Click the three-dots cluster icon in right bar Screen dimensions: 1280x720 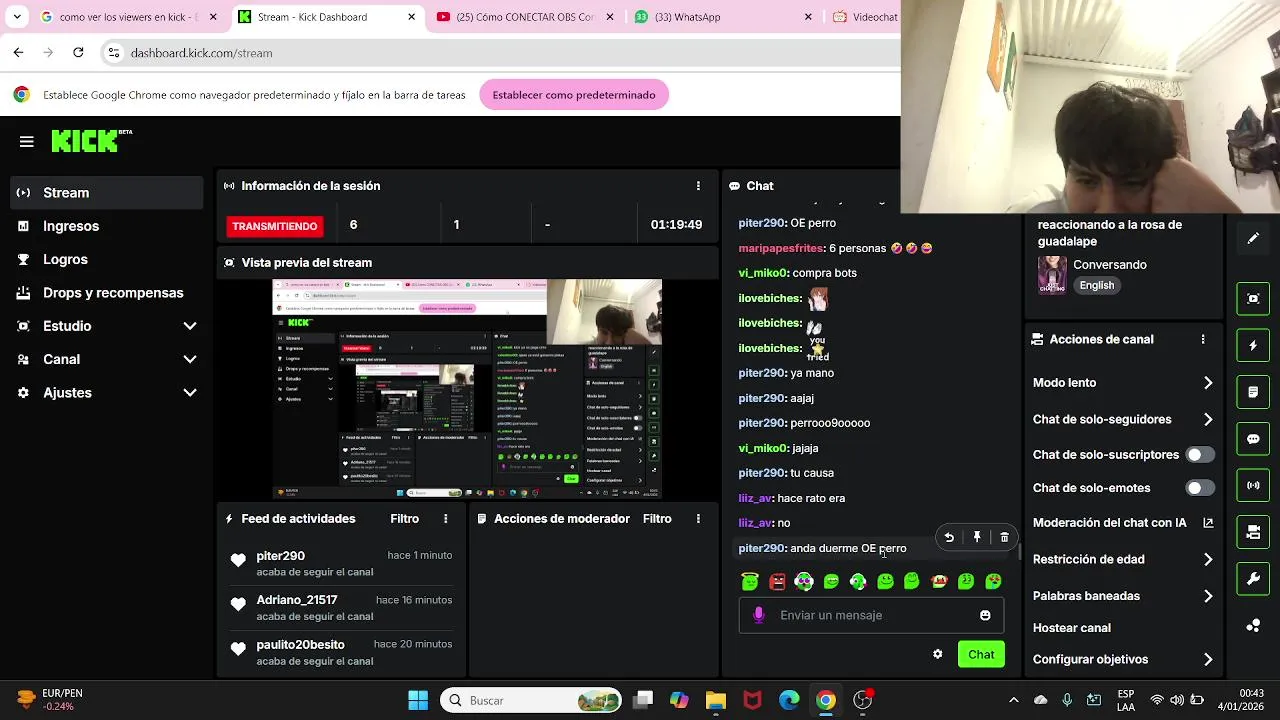pyautogui.click(x=1253, y=626)
